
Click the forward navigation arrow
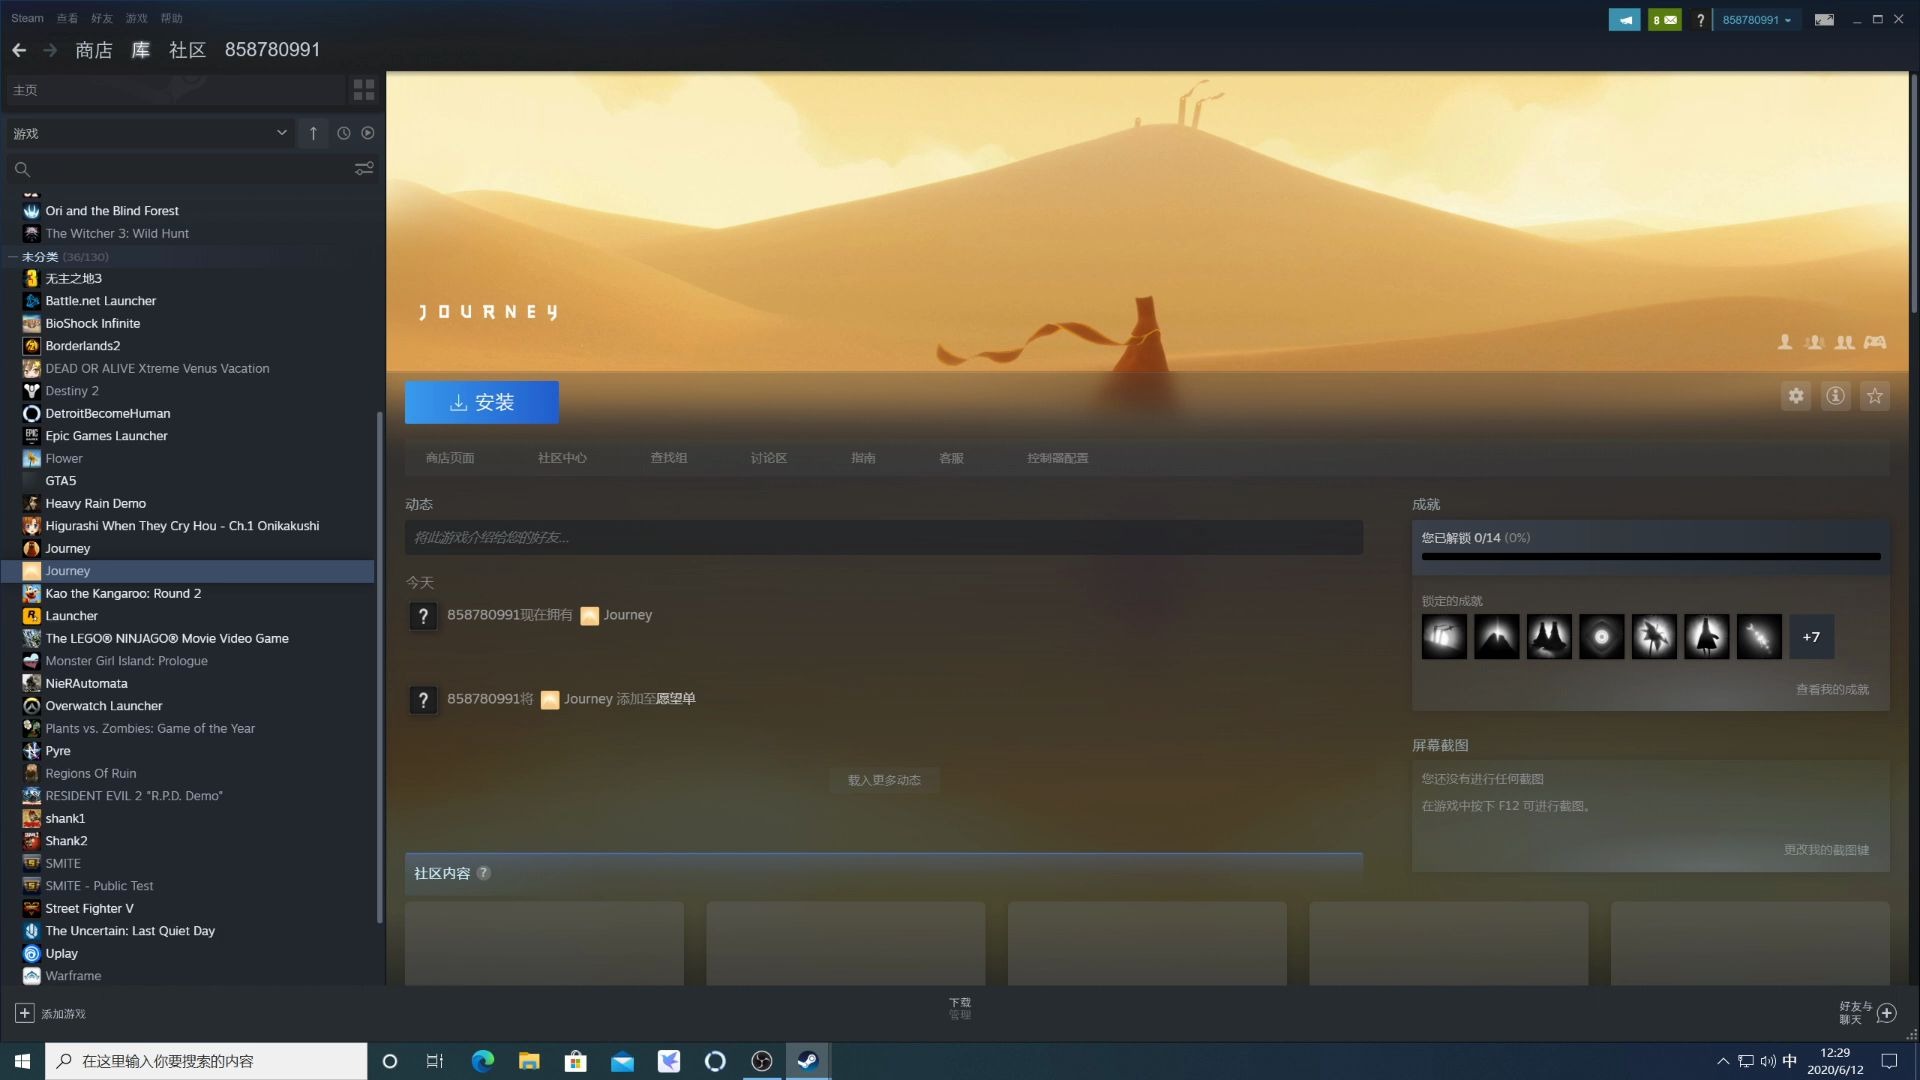(50, 50)
